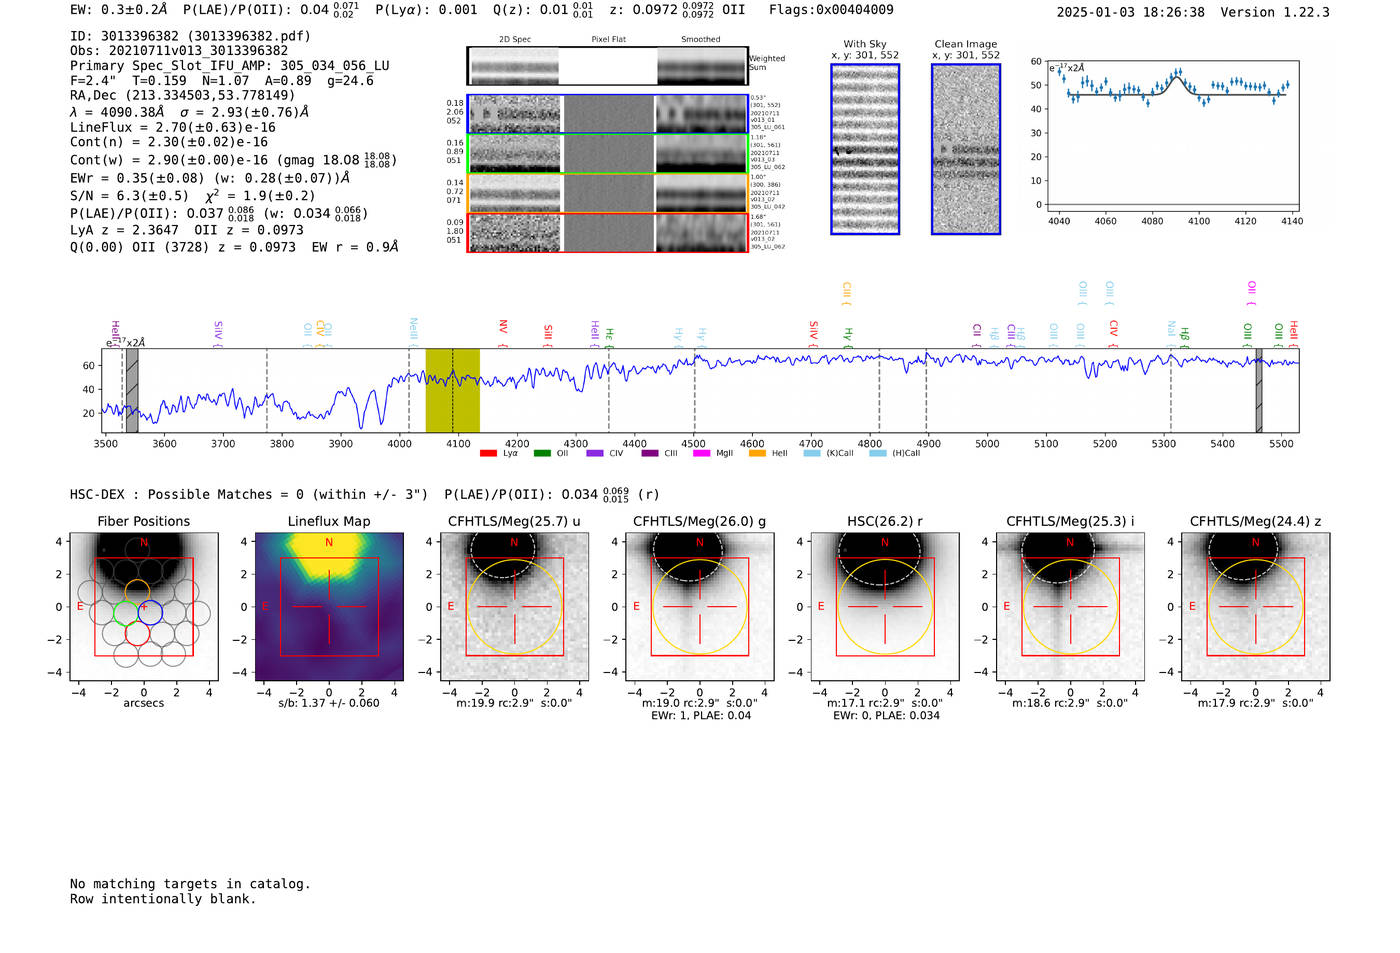Click the Cont(n) = 2.30(±0.02)e-16 line
The image size is (1400, 953).
pos(169,142)
